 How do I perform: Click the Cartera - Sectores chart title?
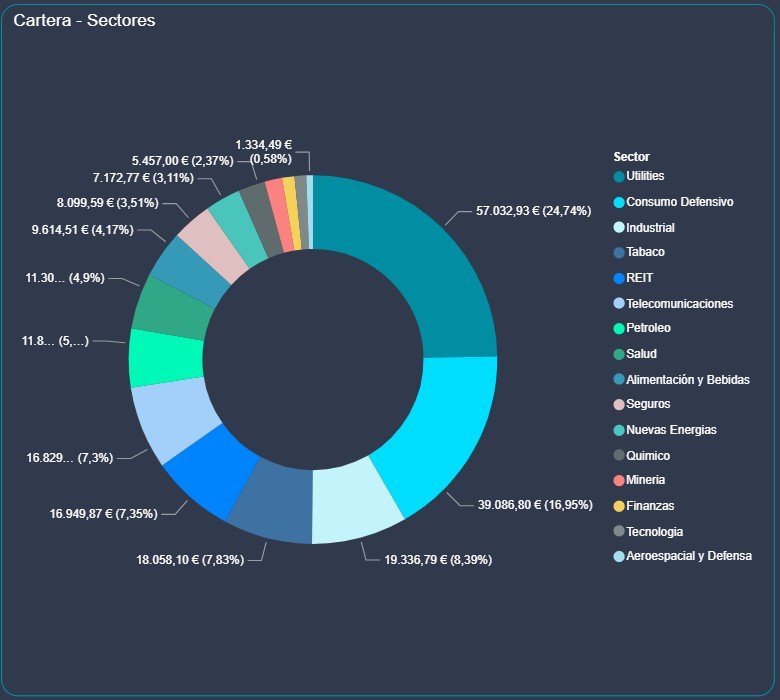coord(84,20)
